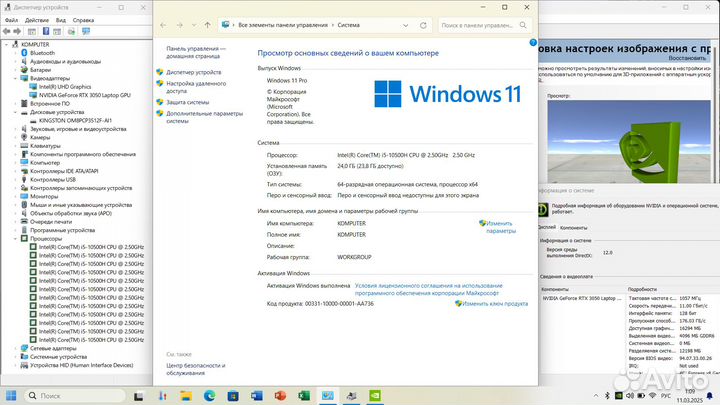Click the scan hardware monitor icon in Device Manager toolbar
Image resolution: width=720 pixels, height=405 pixels.
click(x=86, y=31)
